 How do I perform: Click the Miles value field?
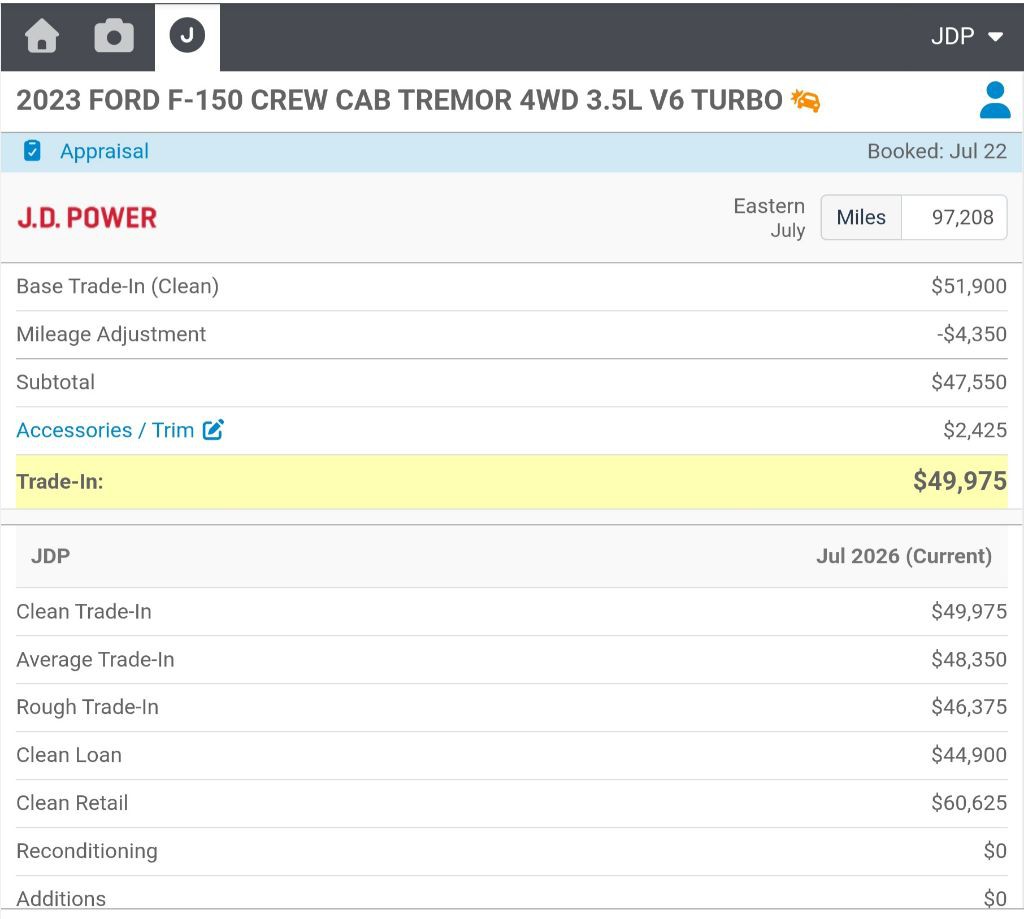coord(954,218)
